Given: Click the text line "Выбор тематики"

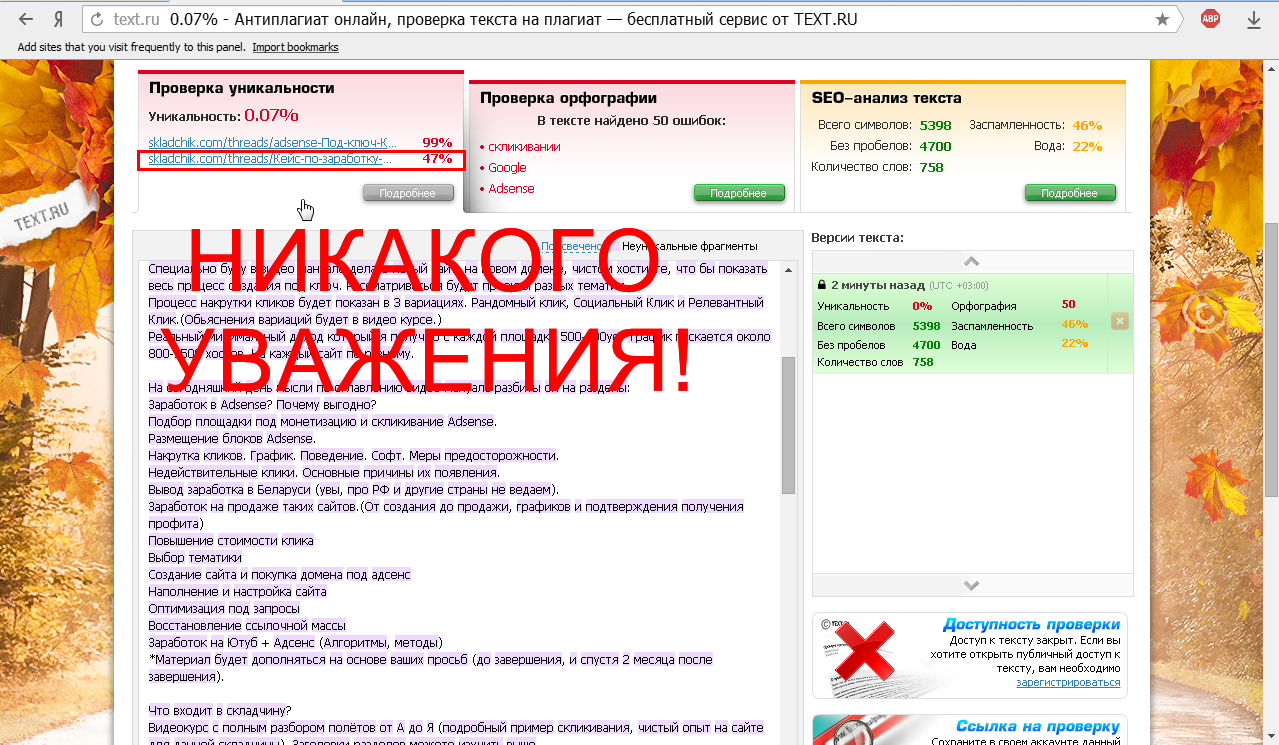Looking at the screenshot, I should (x=195, y=558).
